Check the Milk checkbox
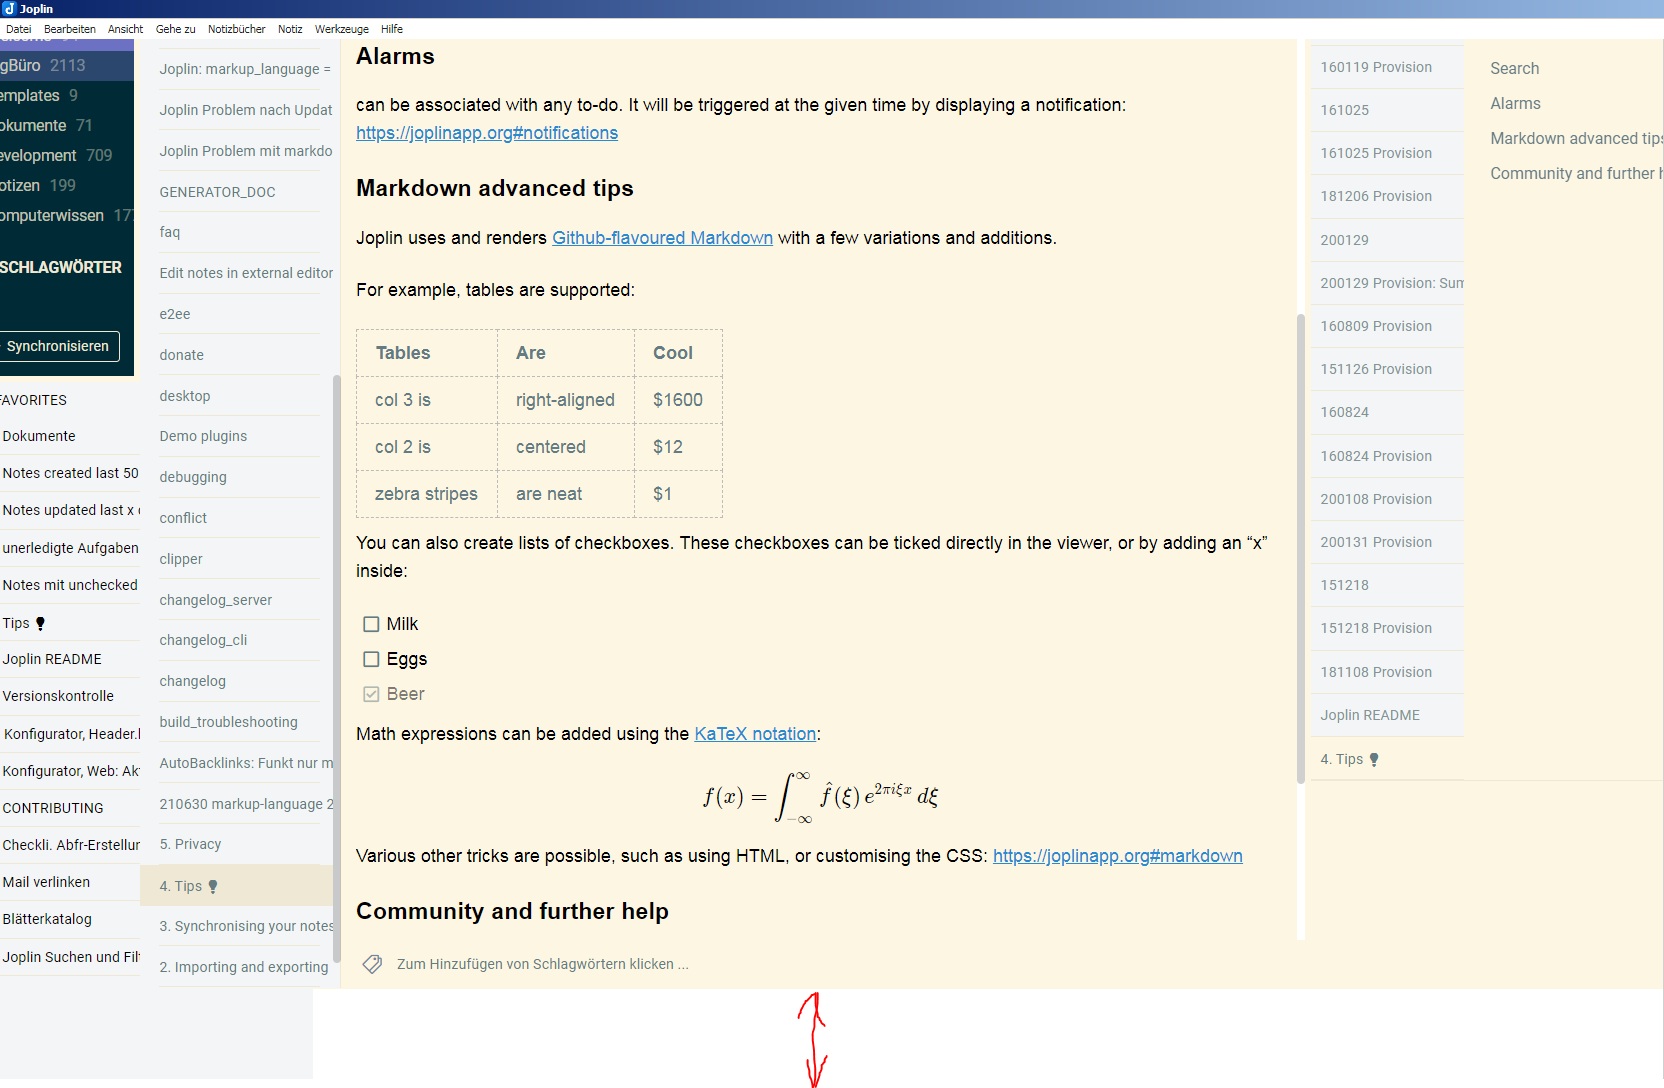The height and width of the screenshot is (1088, 1664). [x=371, y=623]
